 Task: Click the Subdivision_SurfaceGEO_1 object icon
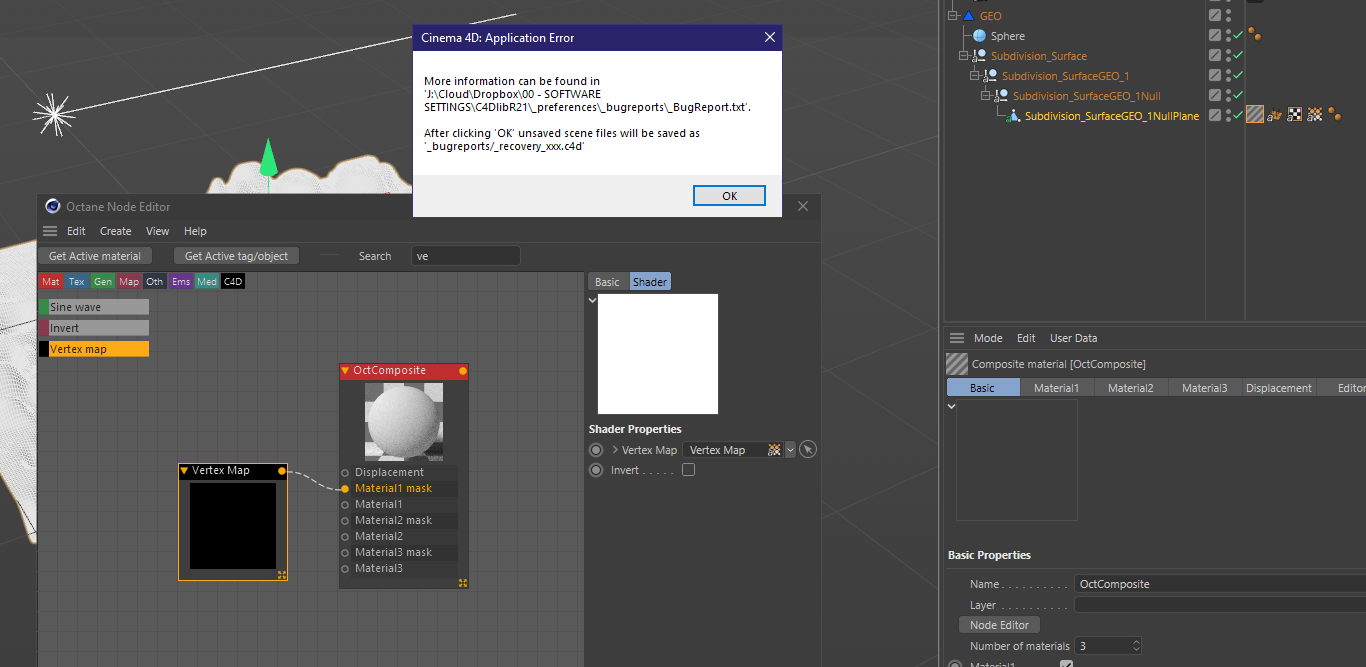point(991,76)
